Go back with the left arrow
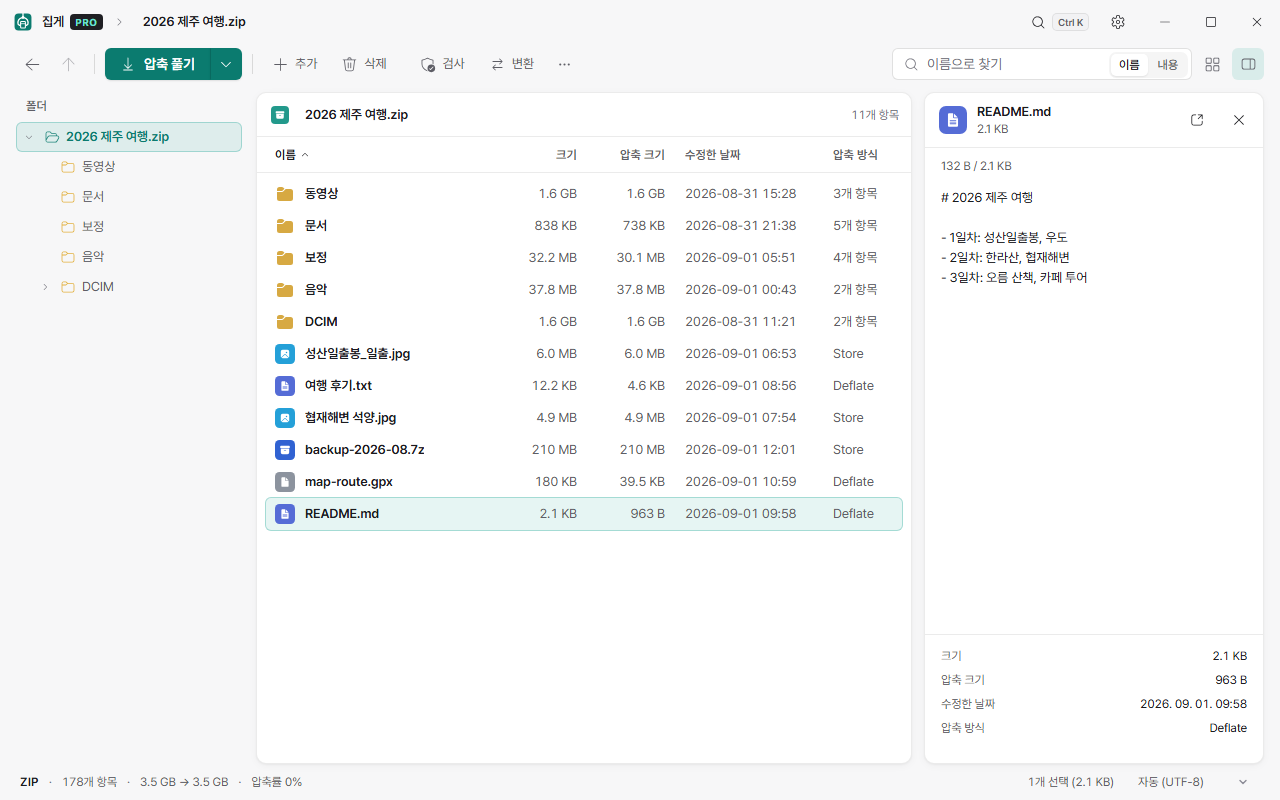Screen dimensions: 1280x800 [x=32, y=64]
